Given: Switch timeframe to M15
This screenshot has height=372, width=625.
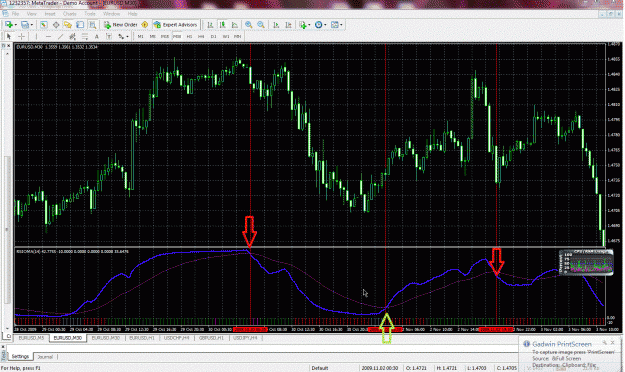Looking at the screenshot, I should pos(165,37).
